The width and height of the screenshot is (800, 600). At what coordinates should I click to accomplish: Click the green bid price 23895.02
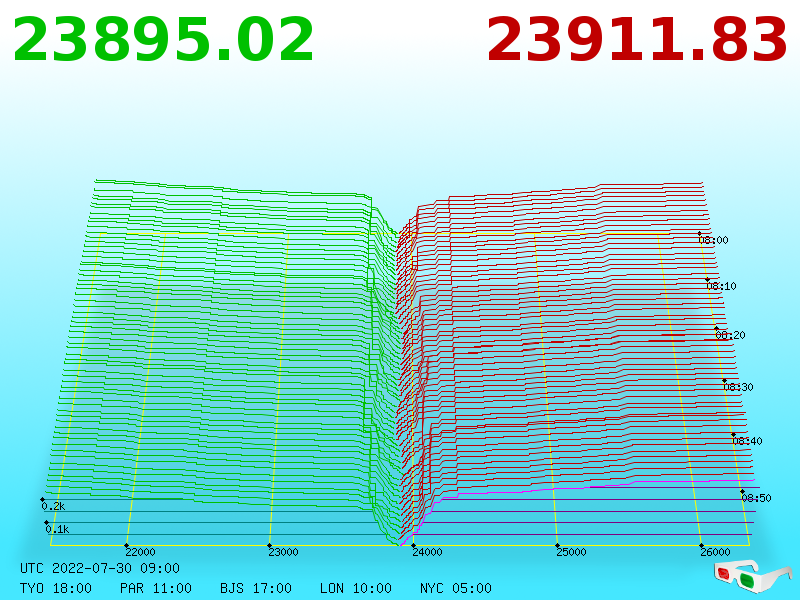163,40
